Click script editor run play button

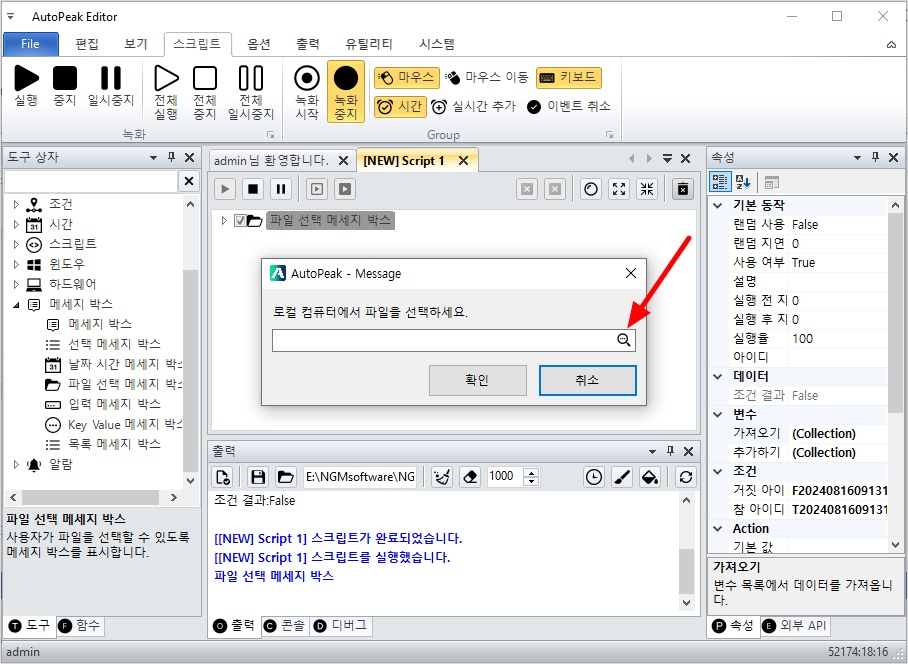[x=225, y=189]
